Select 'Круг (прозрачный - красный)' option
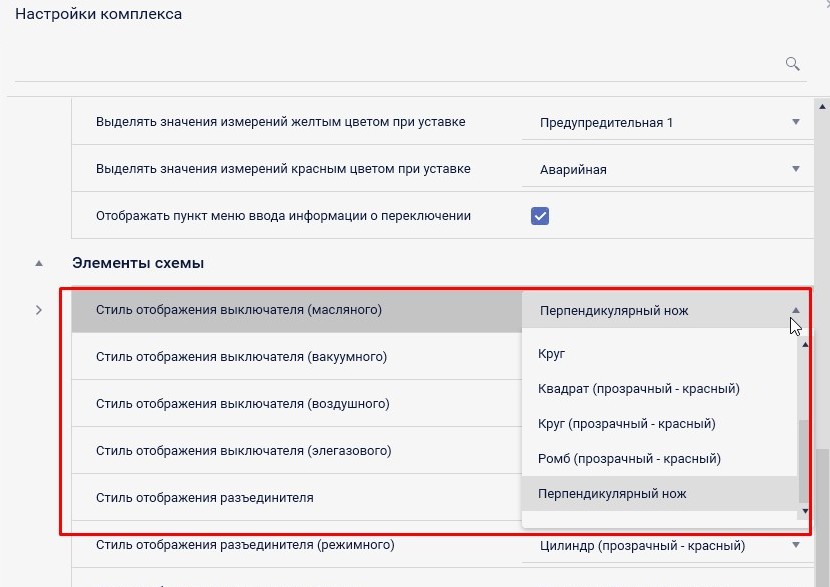 tap(626, 424)
